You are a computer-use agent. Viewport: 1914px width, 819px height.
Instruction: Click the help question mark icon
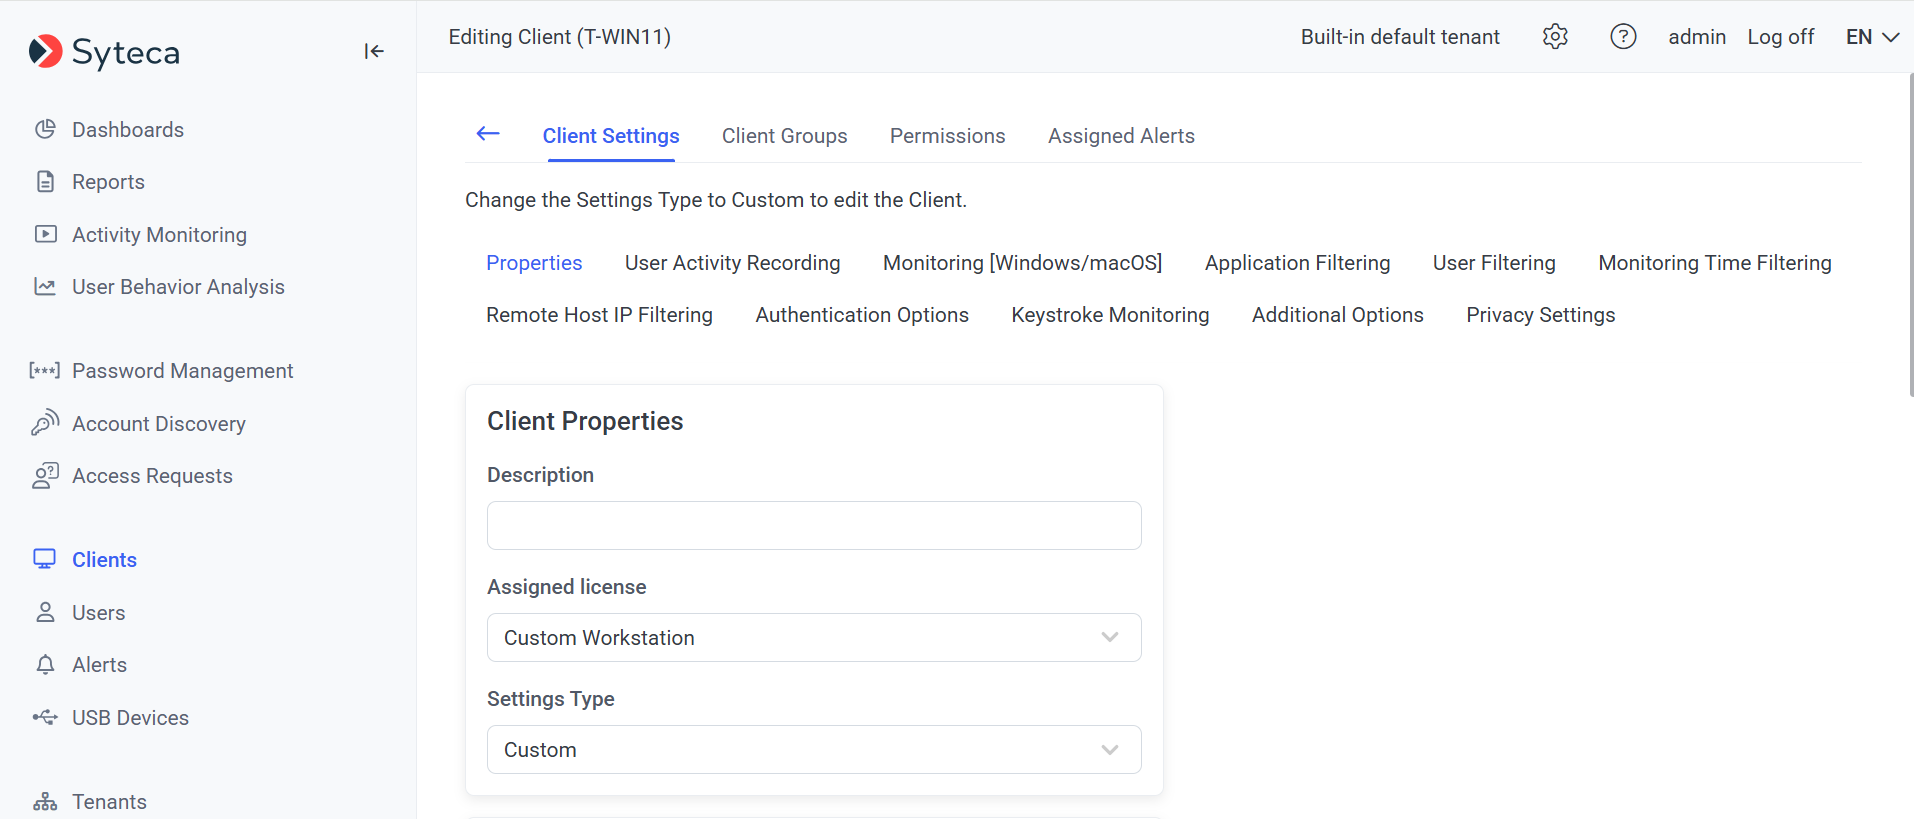point(1623,37)
